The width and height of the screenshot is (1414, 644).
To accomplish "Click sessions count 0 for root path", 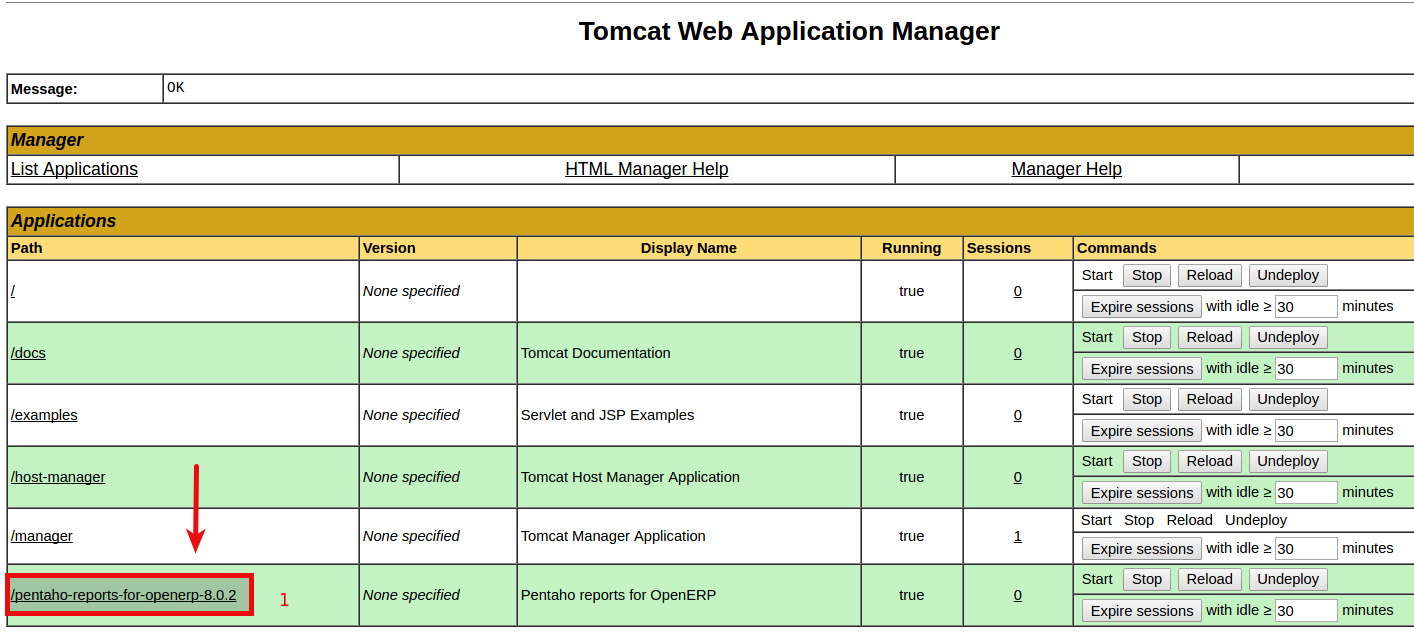I will [x=1018, y=291].
